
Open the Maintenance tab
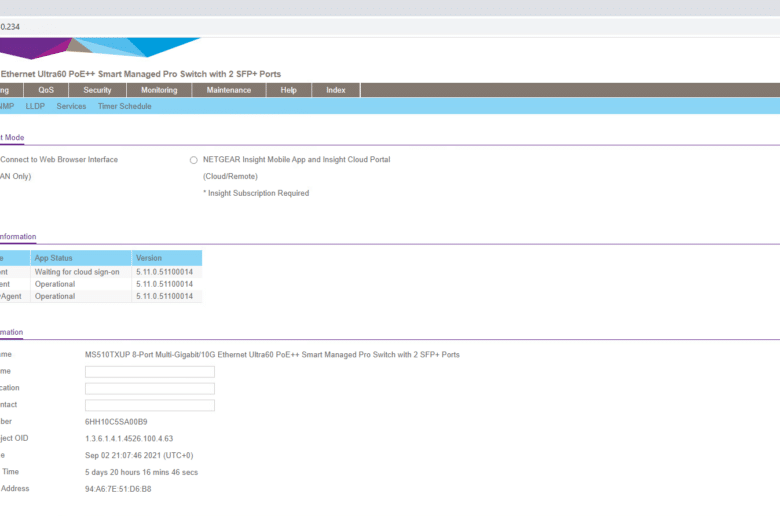[229, 90]
